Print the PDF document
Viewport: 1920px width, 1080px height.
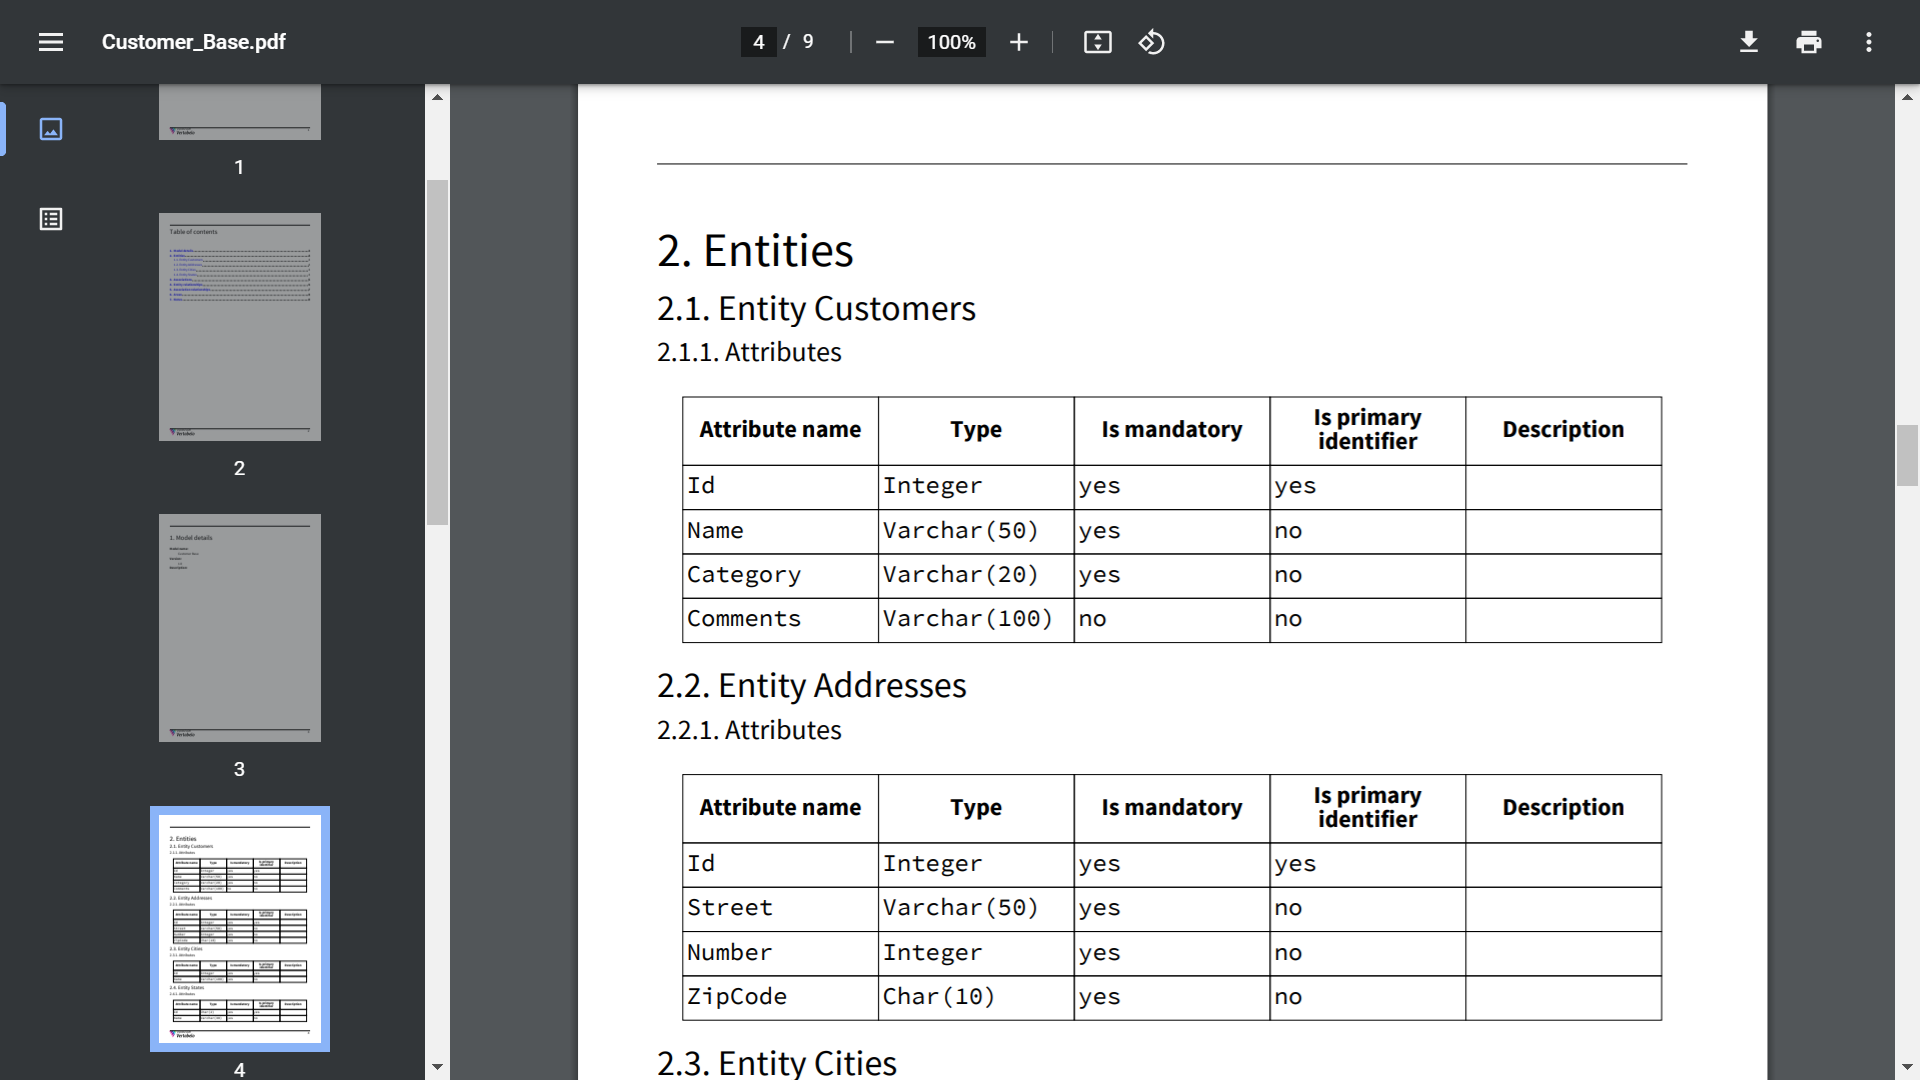tap(1808, 42)
